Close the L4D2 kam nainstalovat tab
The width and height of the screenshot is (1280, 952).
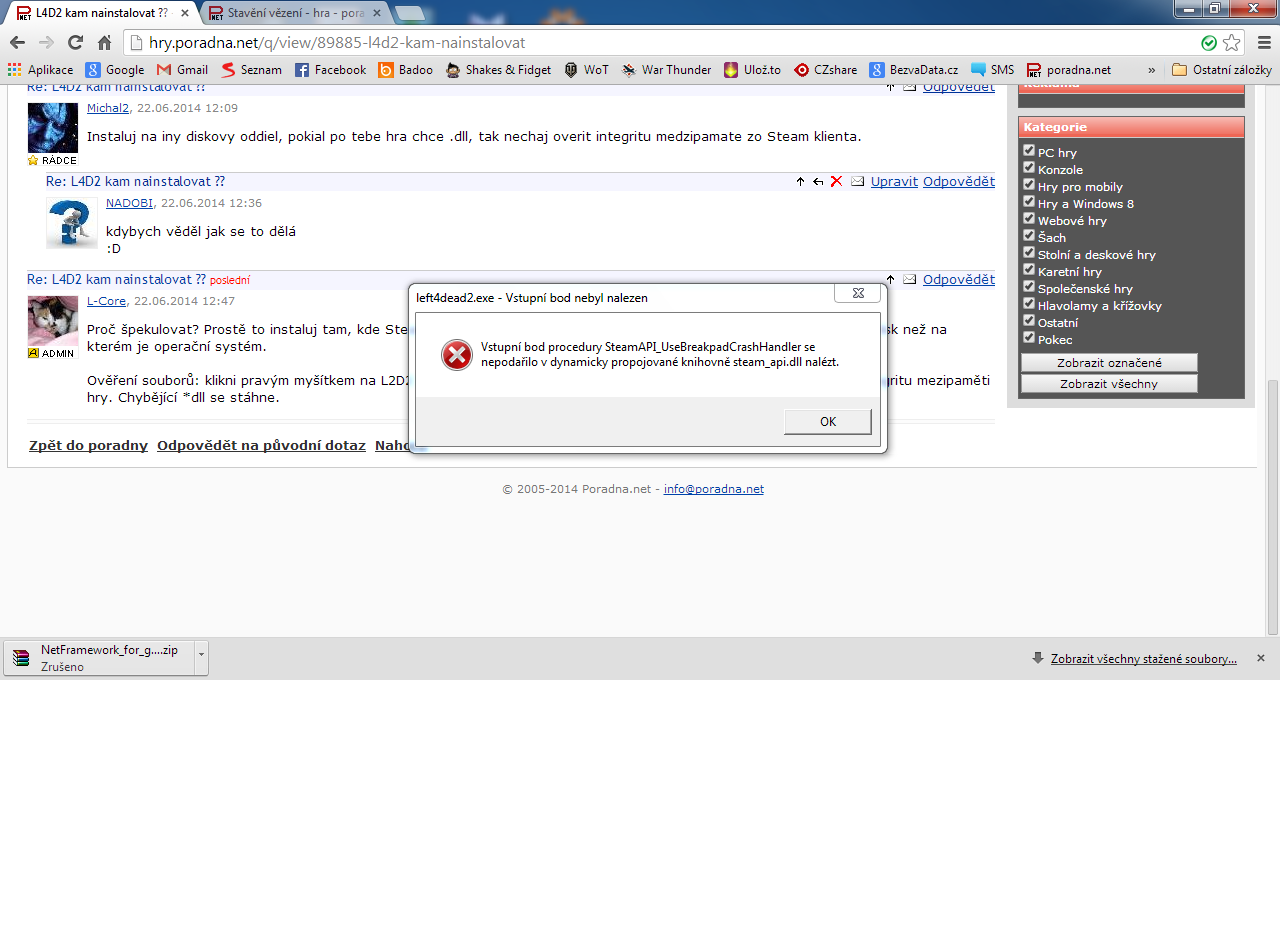coord(184,13)
